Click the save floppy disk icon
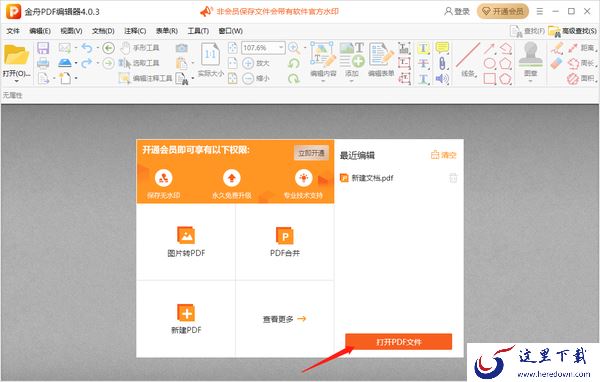Image resolution: width=600 pixels, height=382 pixels. click(x=43, y=48)
